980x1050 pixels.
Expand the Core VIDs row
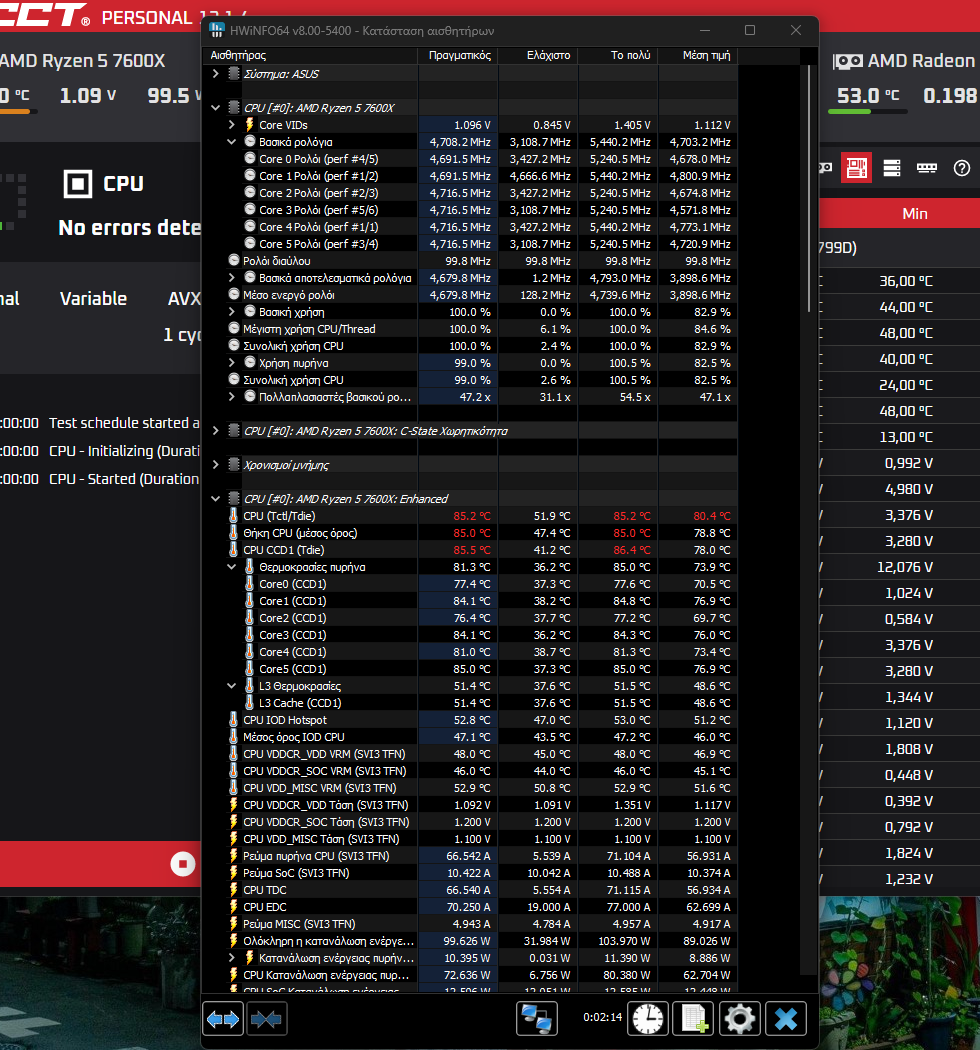click(x=232, y=125)
